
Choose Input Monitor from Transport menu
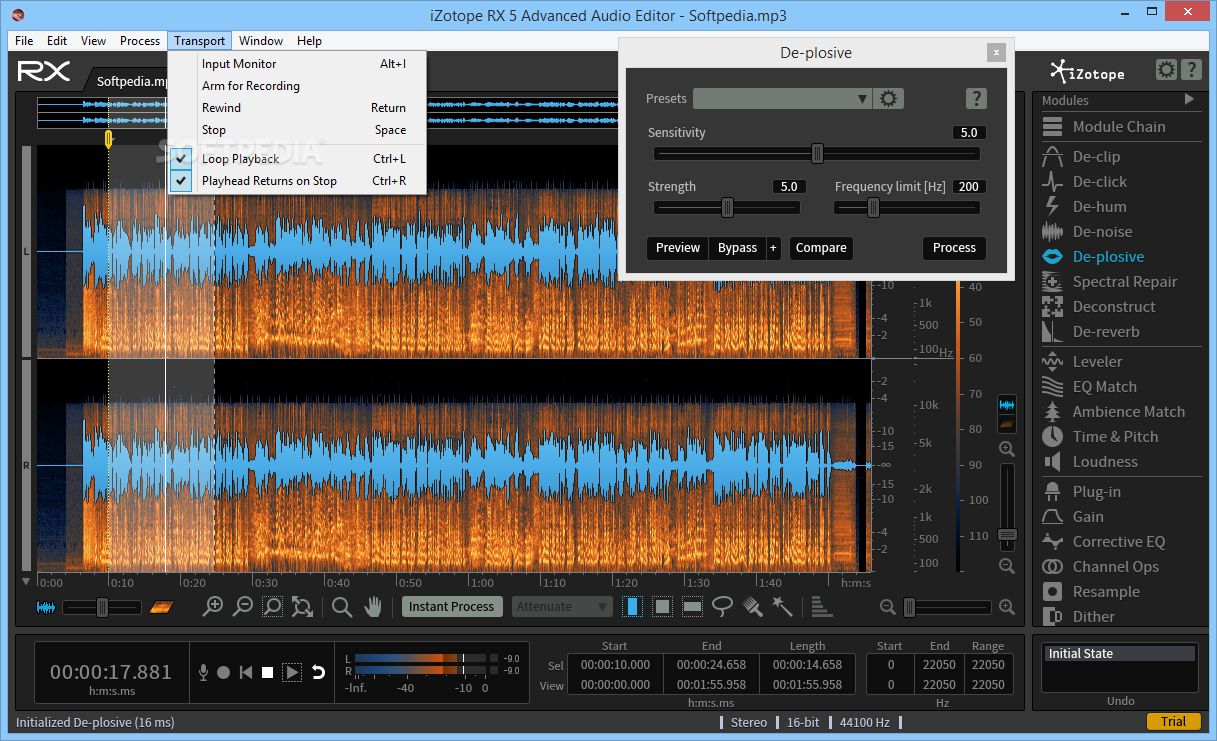(297, 64)
